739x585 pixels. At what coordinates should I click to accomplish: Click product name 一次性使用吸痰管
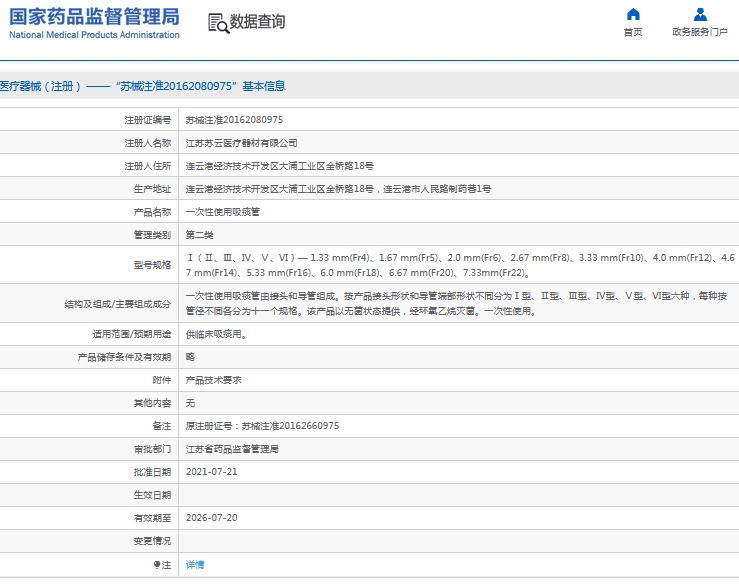pyautogui.click(x=222, y=212)
